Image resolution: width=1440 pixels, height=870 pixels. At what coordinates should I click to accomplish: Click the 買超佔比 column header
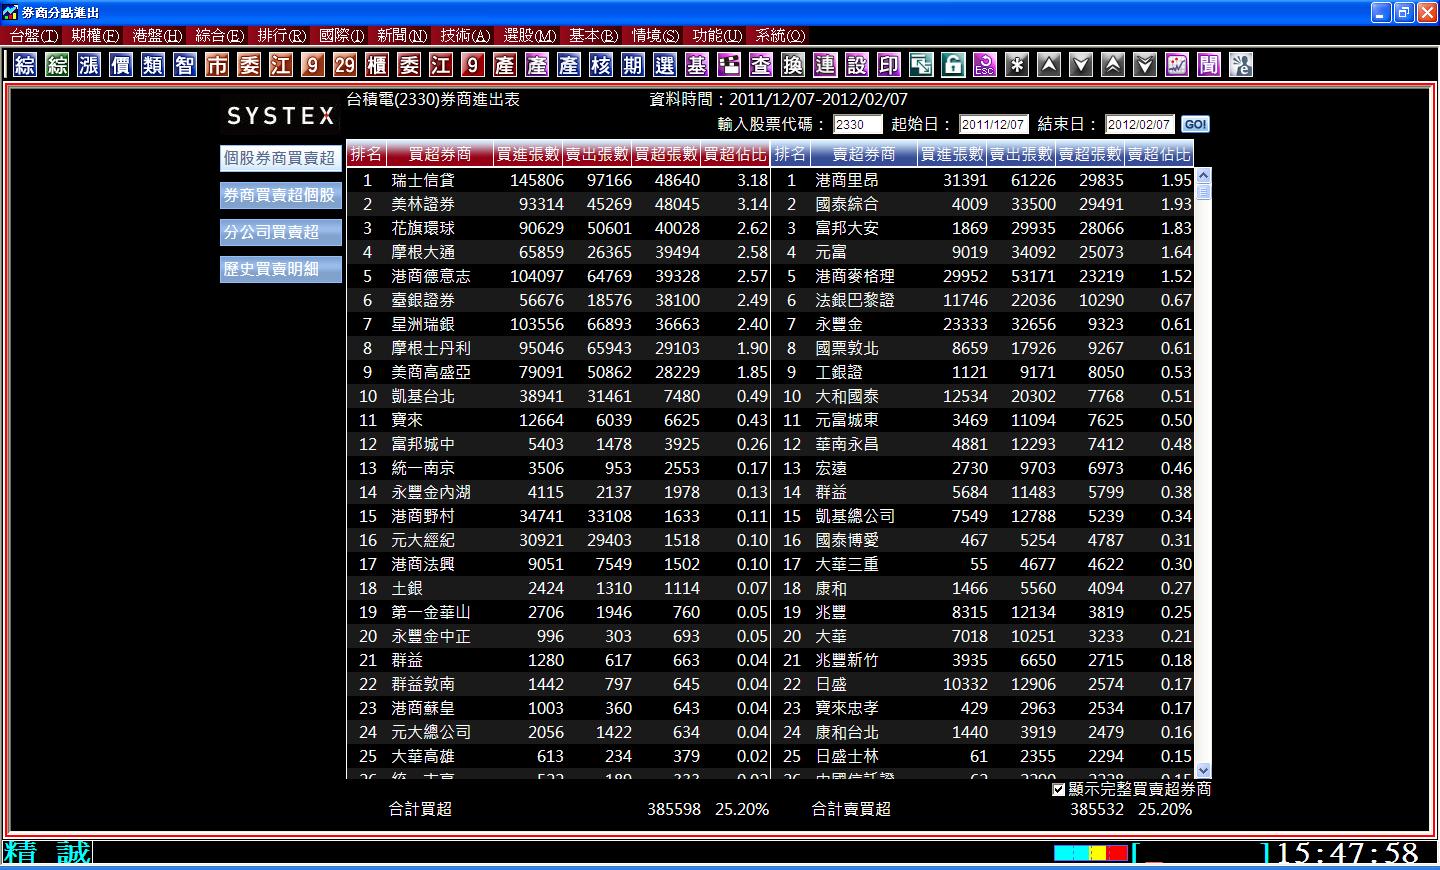736,154
